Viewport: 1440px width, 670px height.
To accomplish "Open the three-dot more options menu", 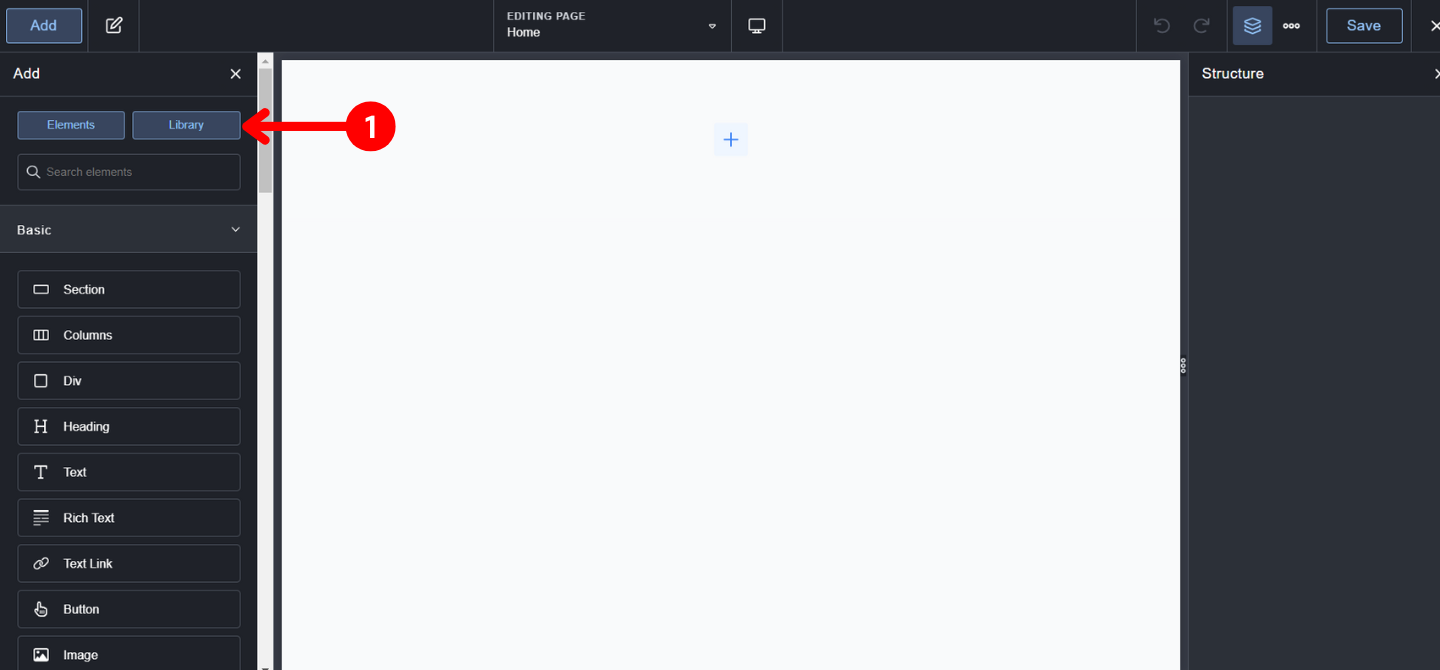I will [1292, 26].
